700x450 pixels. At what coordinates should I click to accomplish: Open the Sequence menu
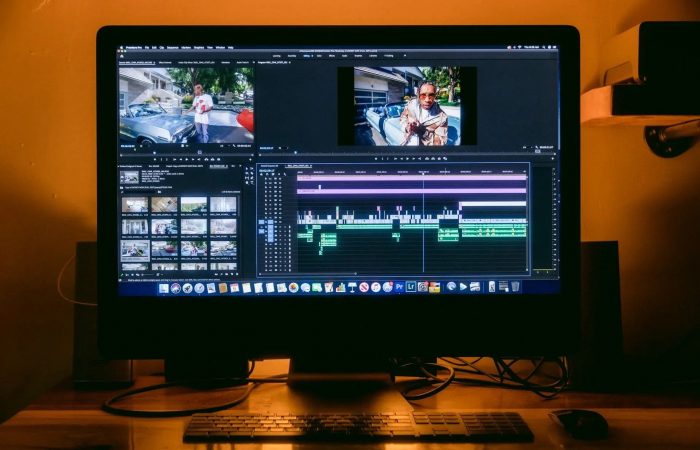(x=172, y=48)
